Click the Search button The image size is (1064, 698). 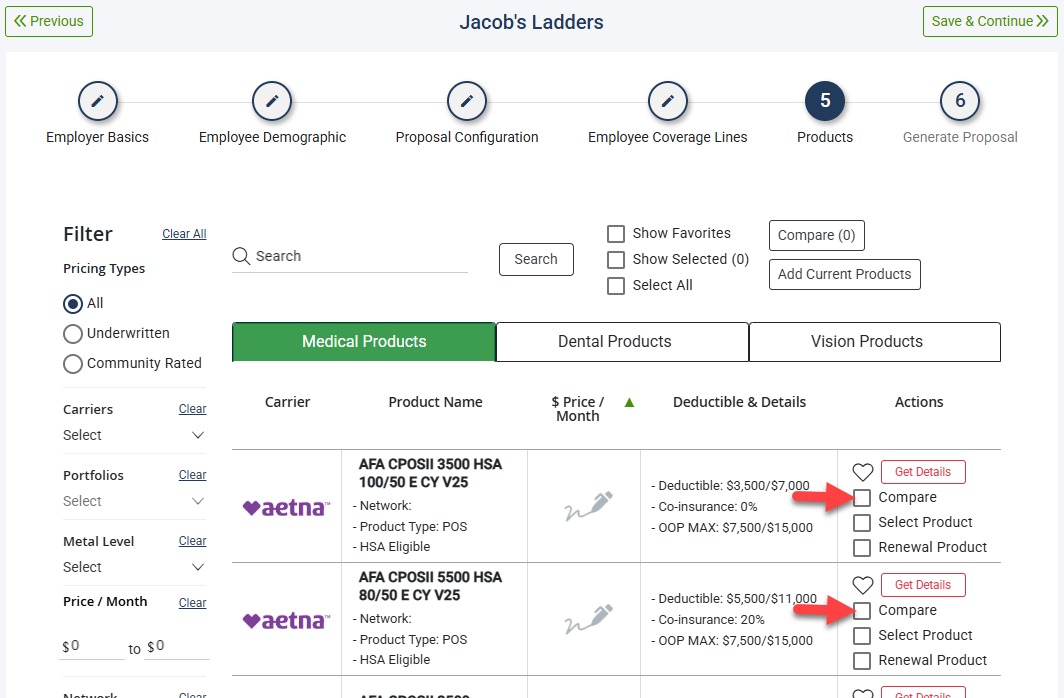click(536, 260)
